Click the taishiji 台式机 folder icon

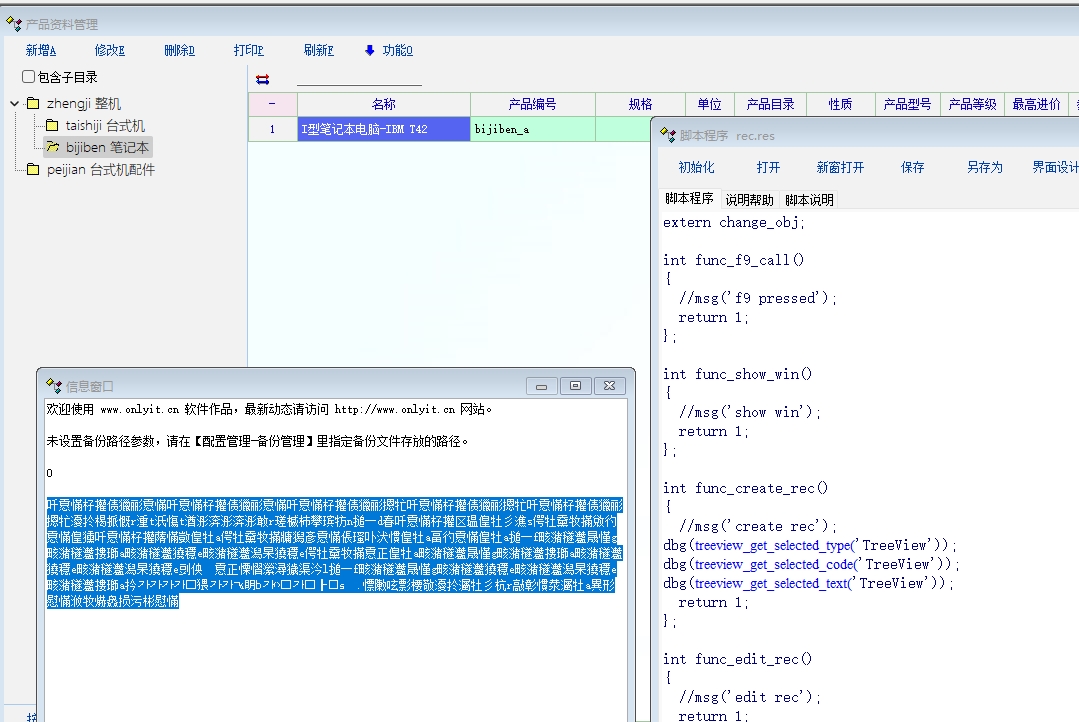pos(52,126)
